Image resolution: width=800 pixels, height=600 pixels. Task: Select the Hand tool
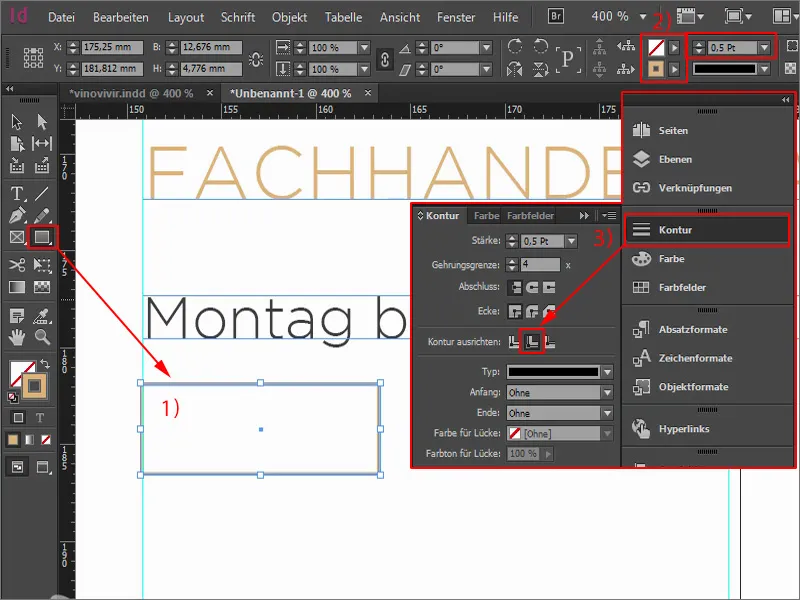pyautogui.click(x=17, y=337)
